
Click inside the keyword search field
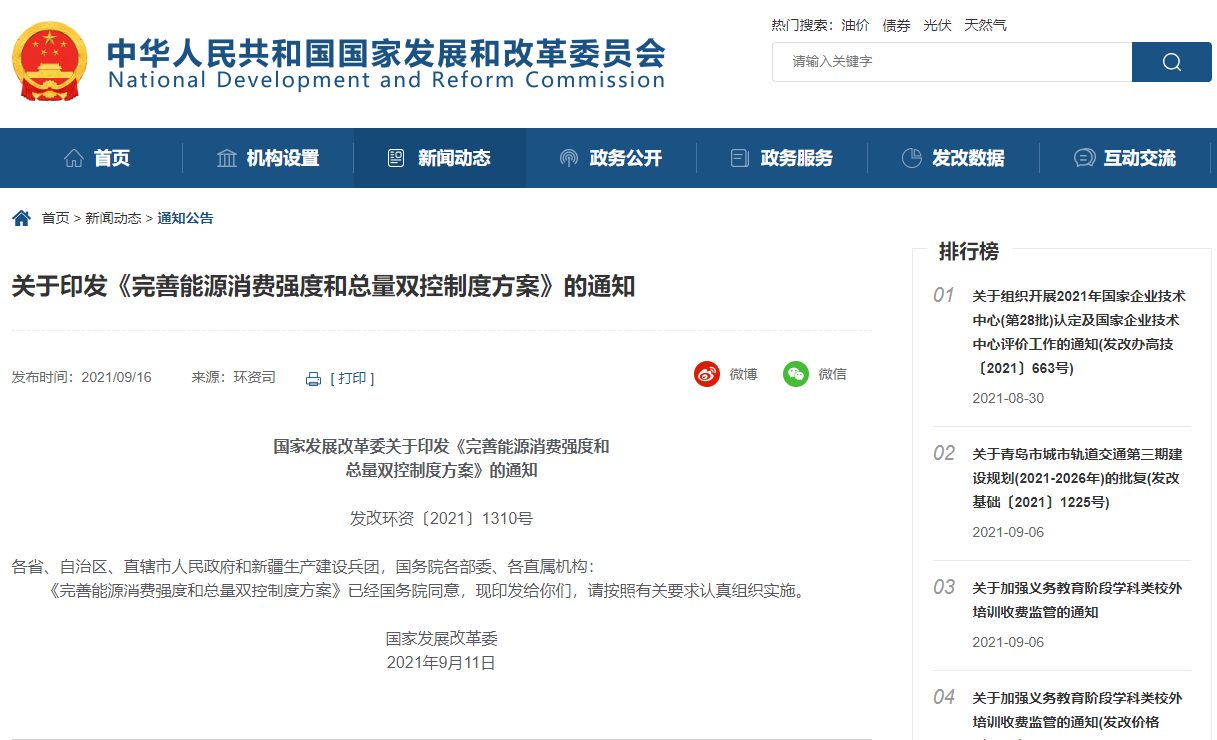950,62
